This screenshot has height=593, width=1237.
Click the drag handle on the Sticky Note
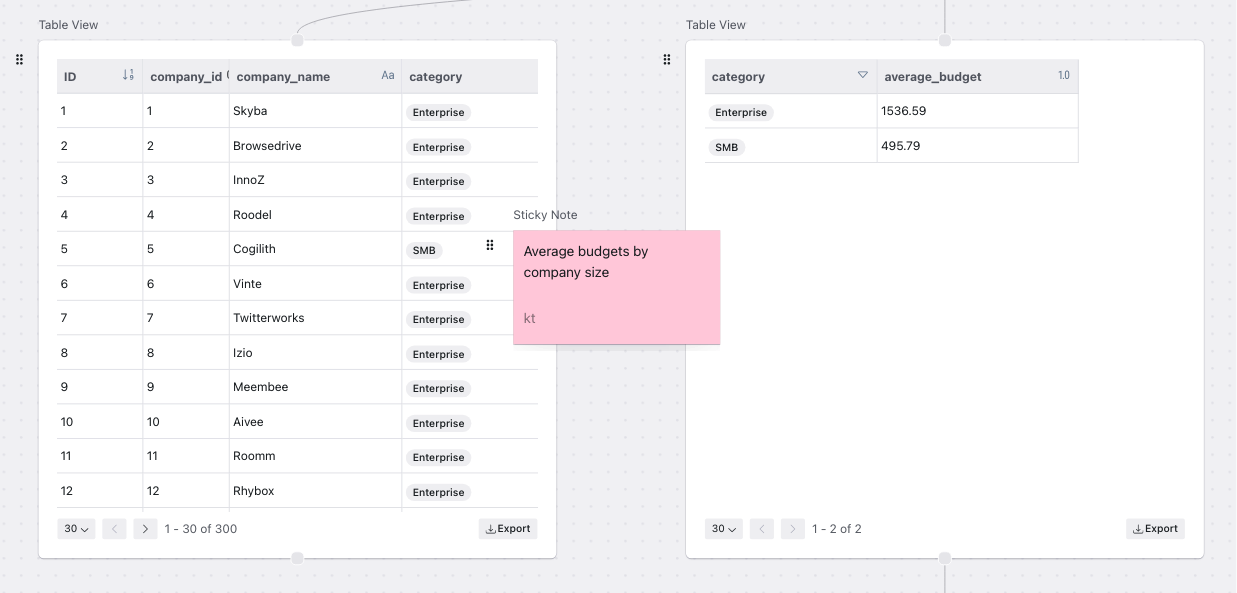coord(490,244)
